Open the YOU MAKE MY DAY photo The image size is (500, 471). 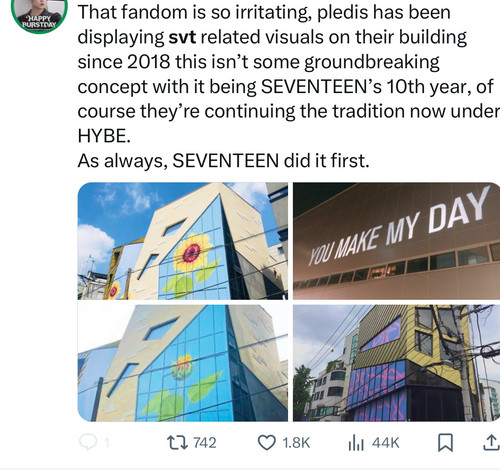pyautogui.click(x=397, y=241)
